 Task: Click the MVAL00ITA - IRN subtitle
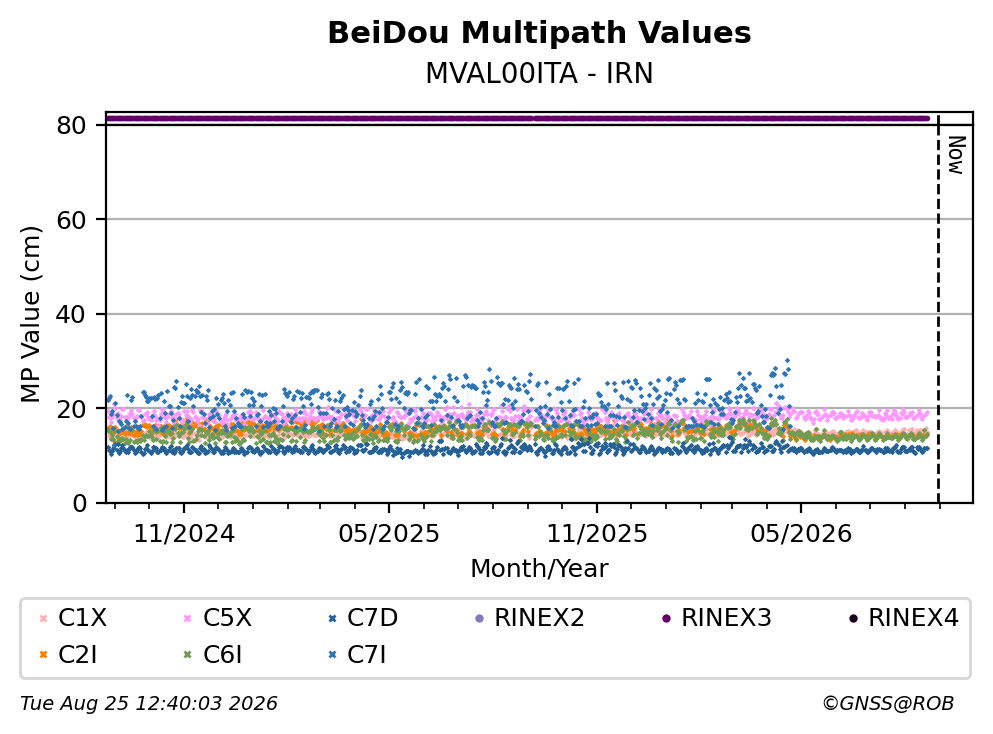pyautogui.click(x=539, y=73)
